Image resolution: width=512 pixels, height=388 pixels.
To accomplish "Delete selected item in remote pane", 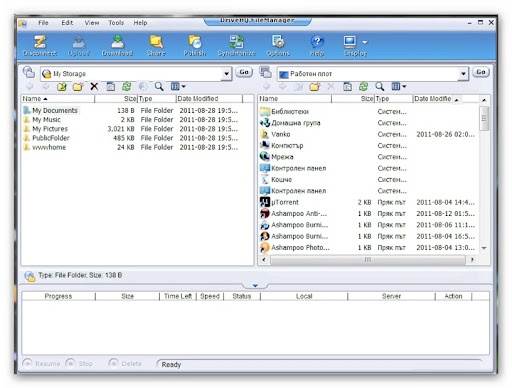I will click(94, 87).
